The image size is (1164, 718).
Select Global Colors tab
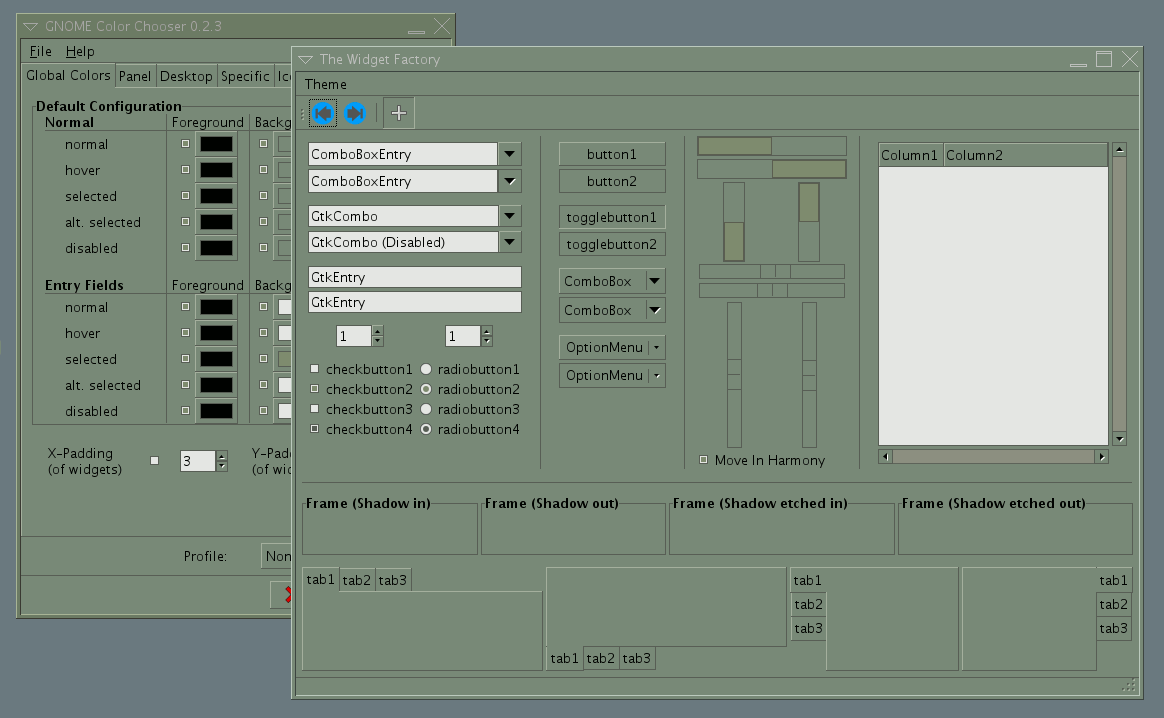tap(68, 75)
